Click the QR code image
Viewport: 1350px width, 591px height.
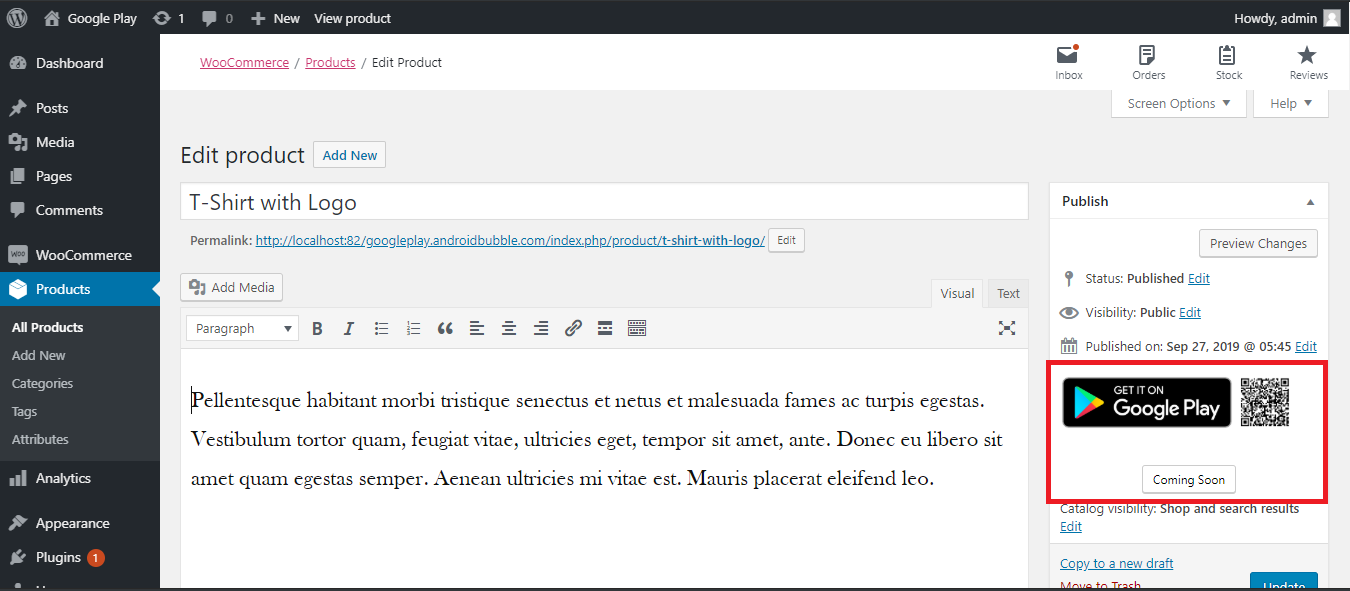tap(1265, 402)
